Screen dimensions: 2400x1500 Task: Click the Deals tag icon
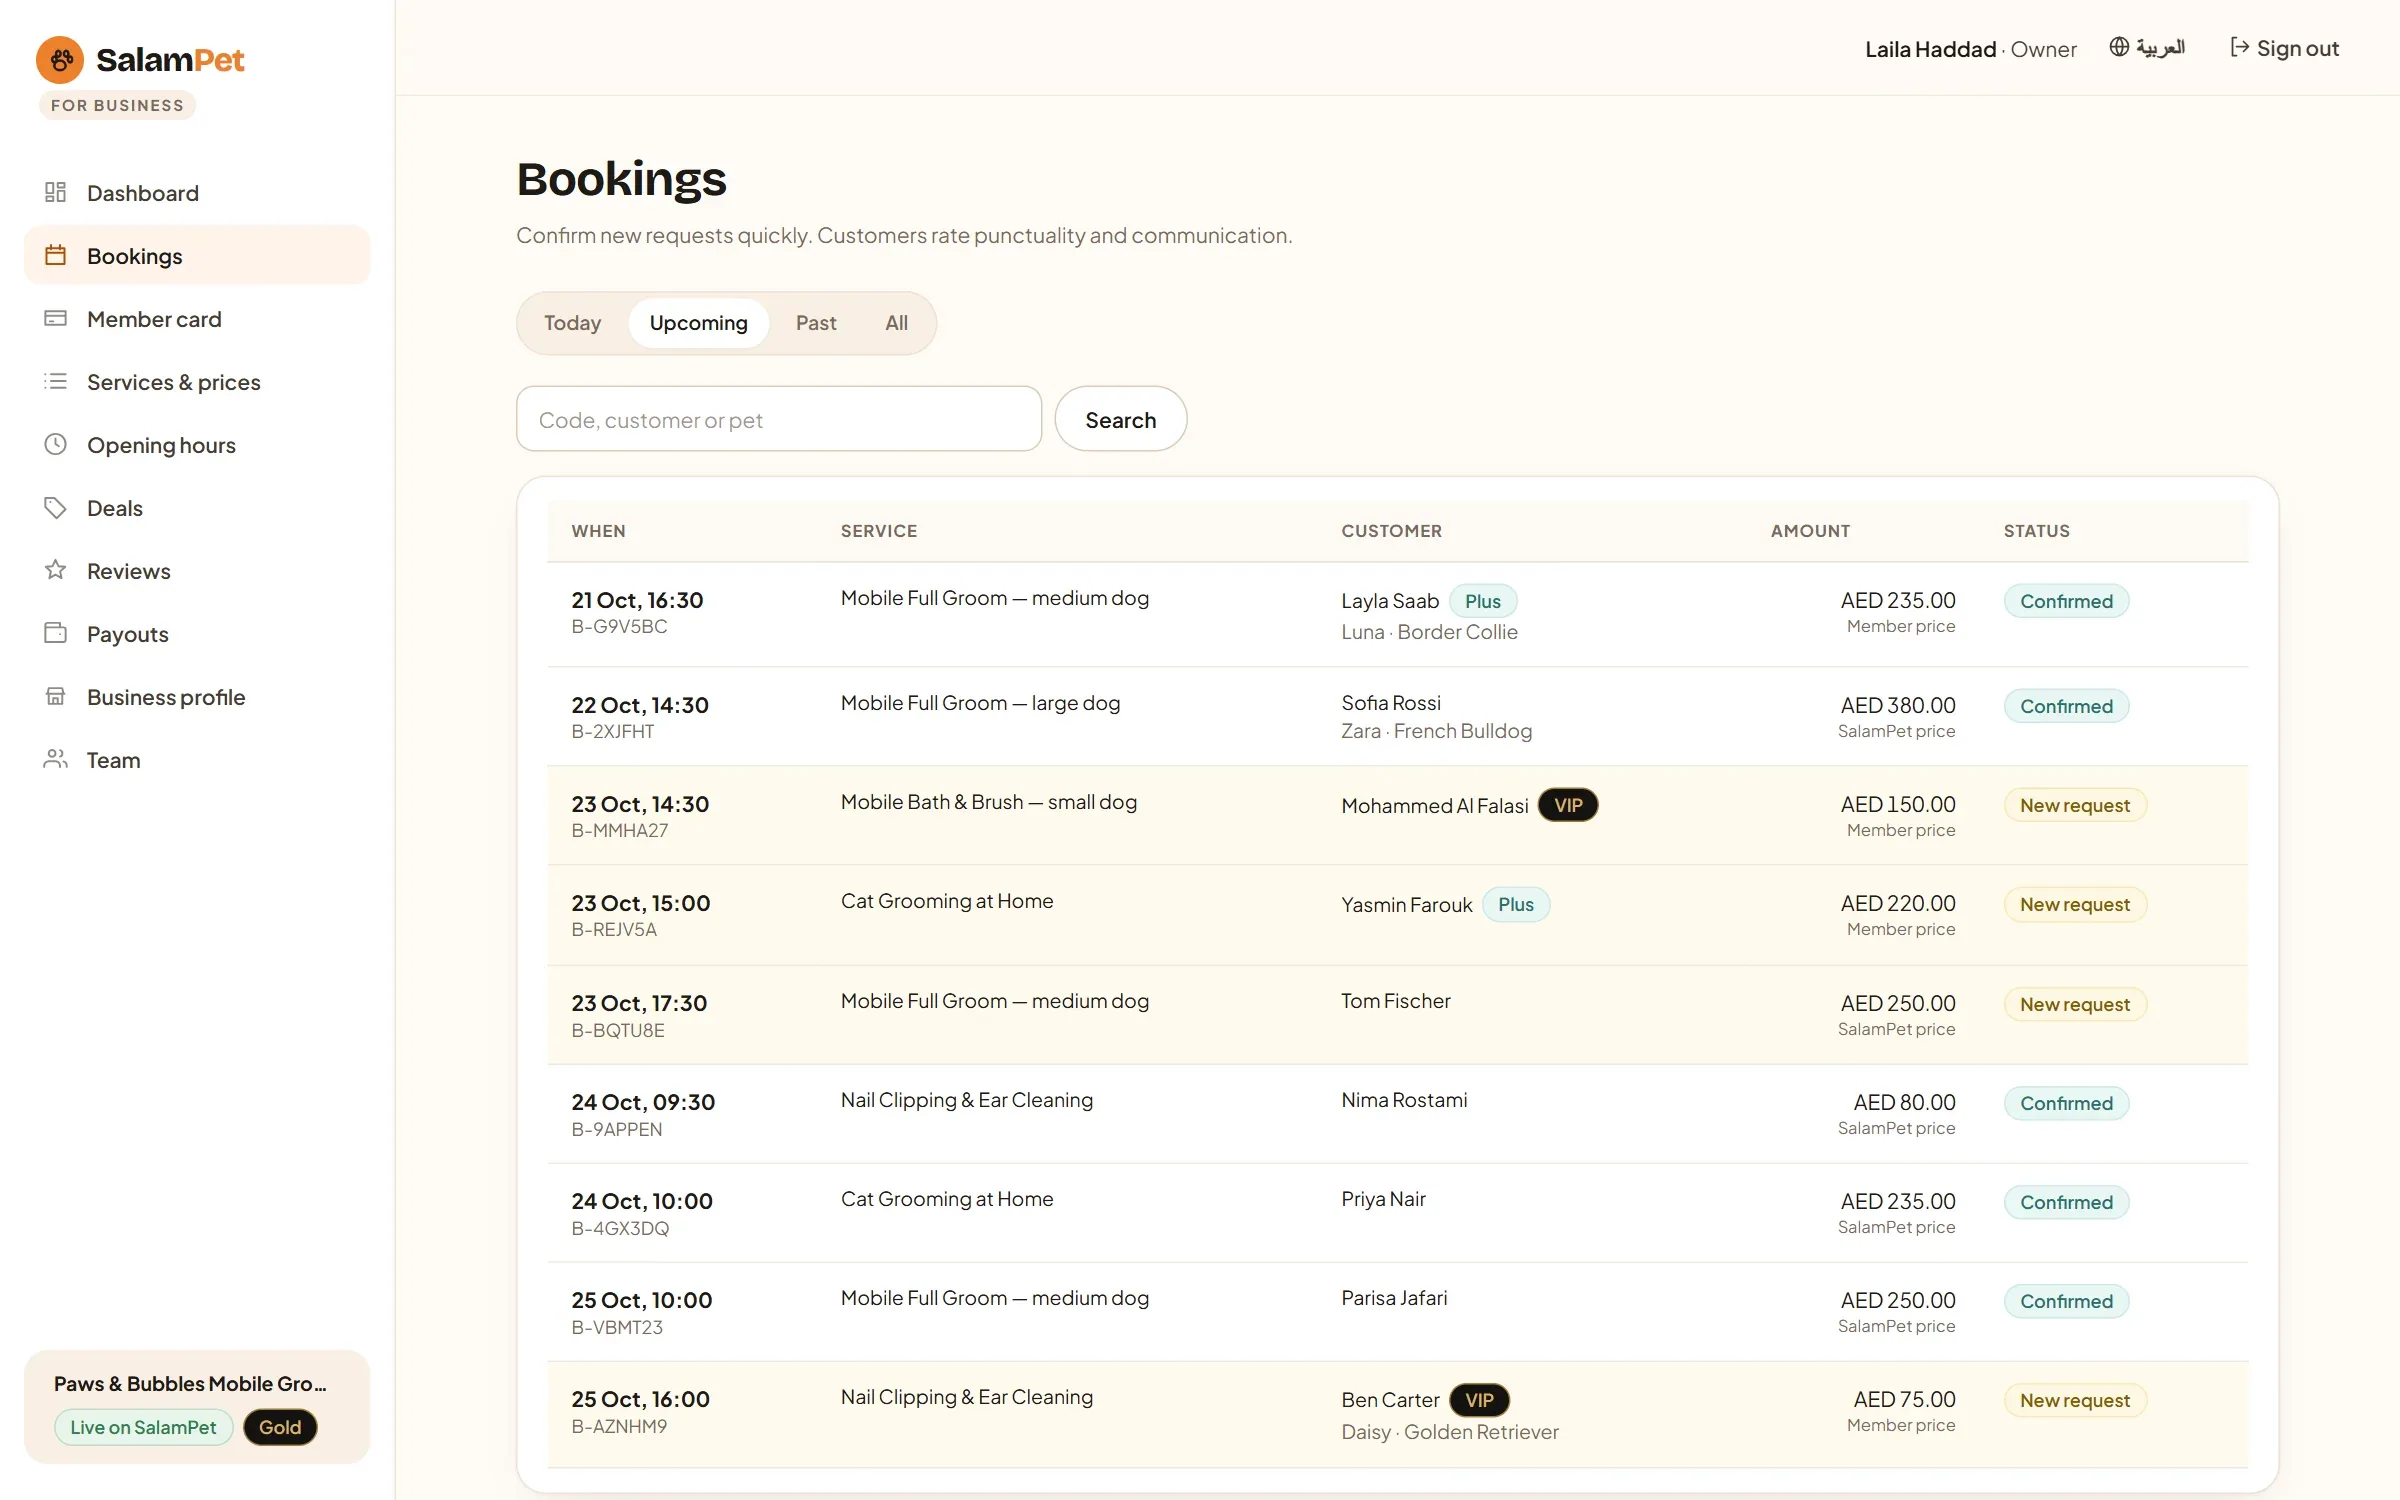pyautogui.click(x=55, y=507)
